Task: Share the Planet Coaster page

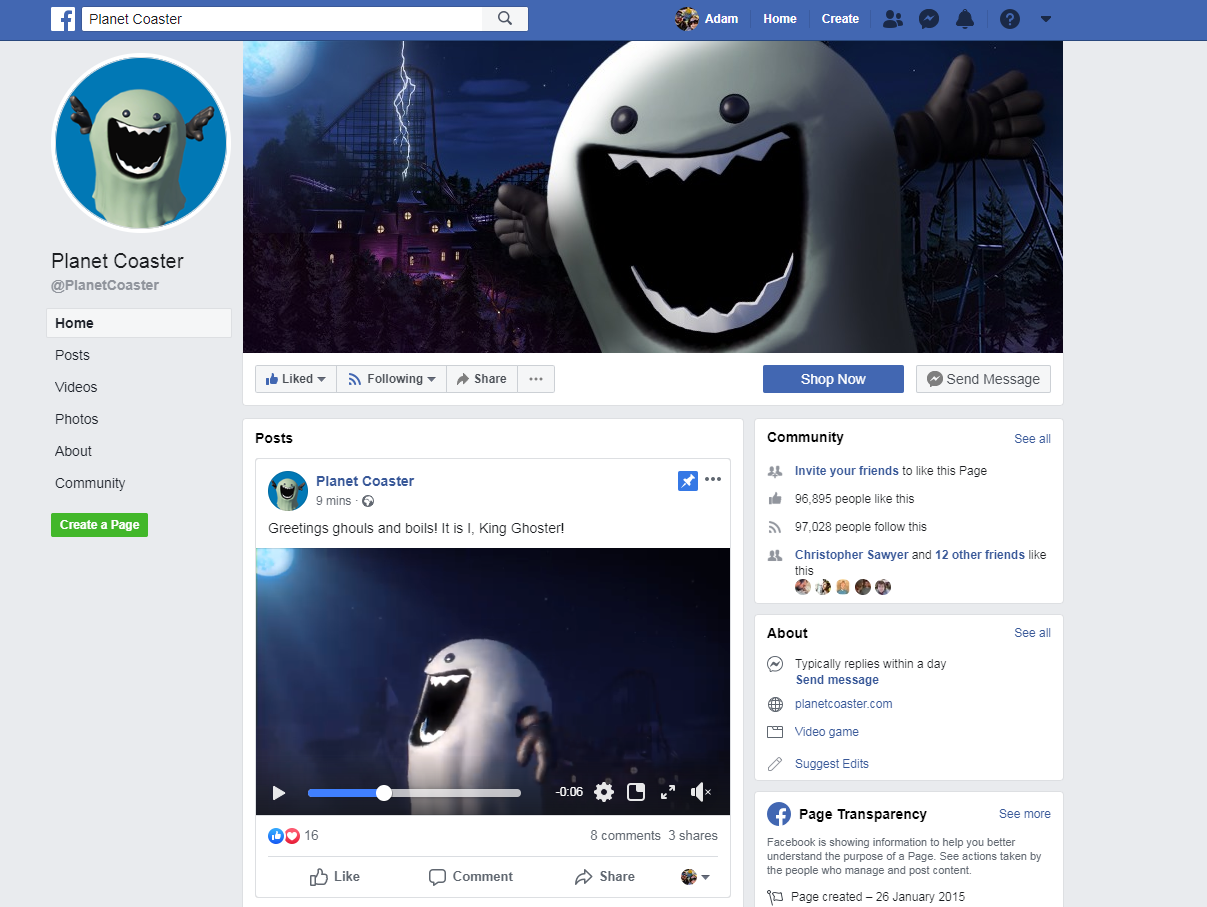Action: point(482,379)
